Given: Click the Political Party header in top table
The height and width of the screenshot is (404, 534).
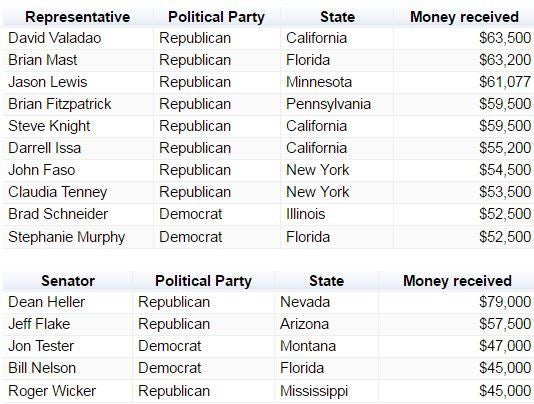Looking at the screenshot, I should click(216, 17).
